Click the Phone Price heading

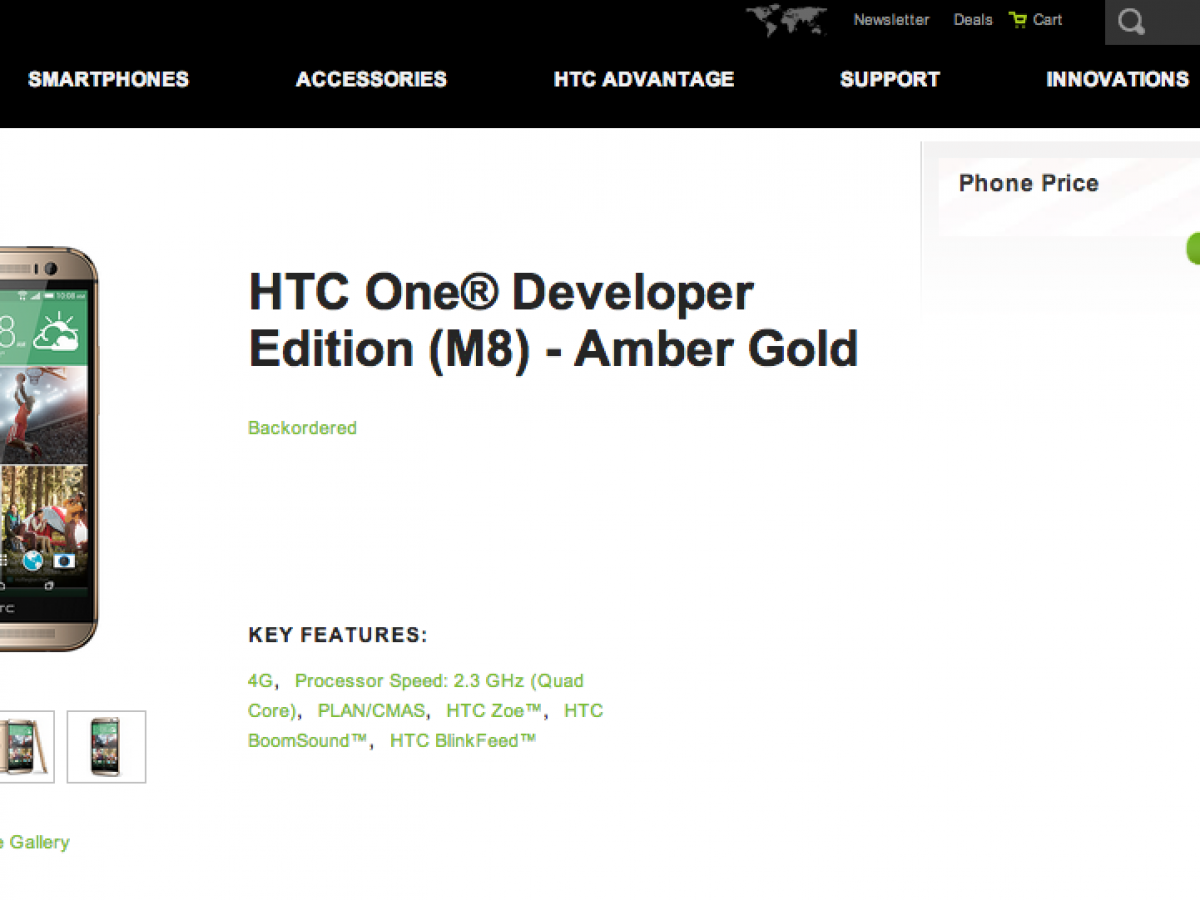1028,183
